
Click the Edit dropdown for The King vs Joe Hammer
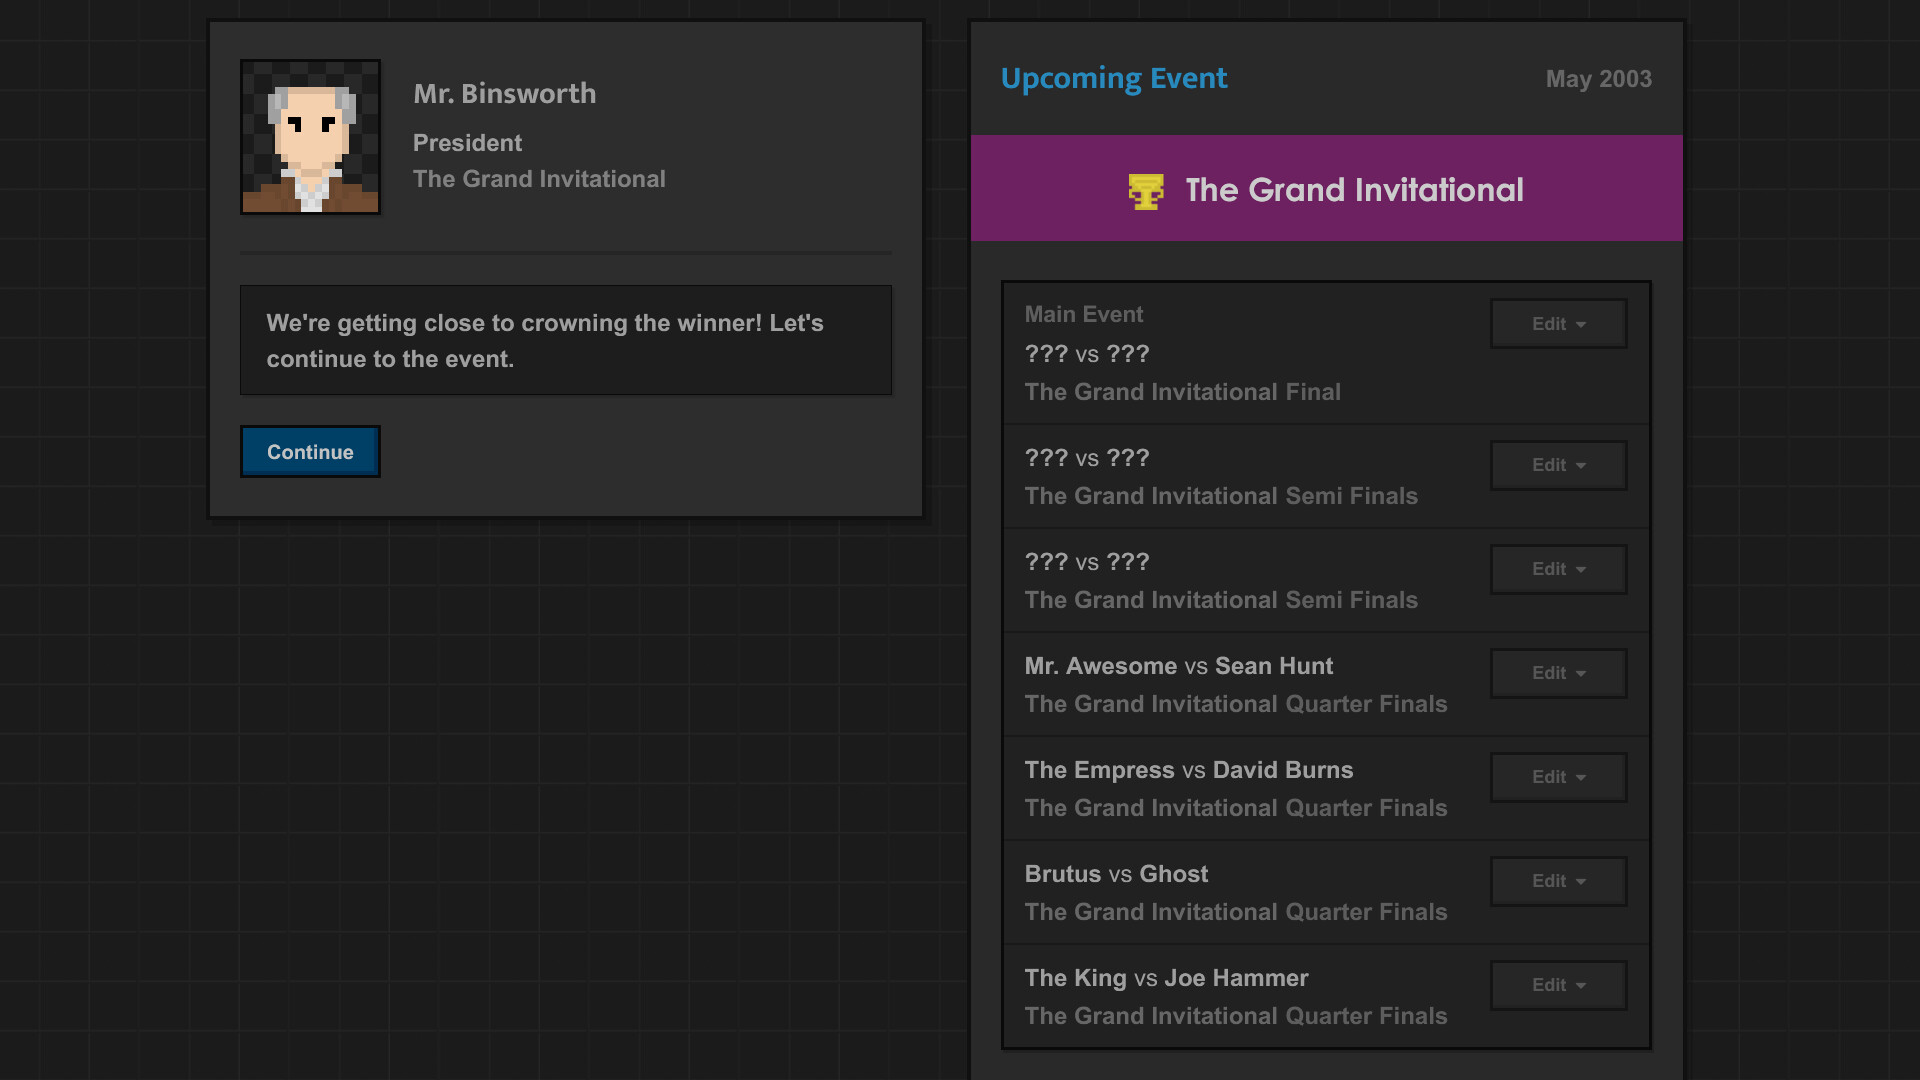click(1557, 985)
